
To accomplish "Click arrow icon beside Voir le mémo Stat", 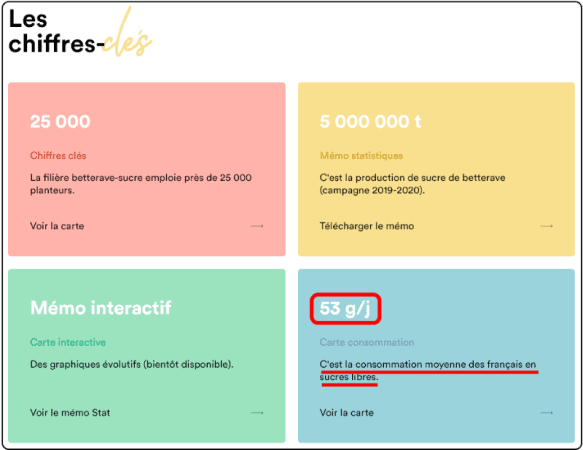I will click(x=257, y=413).
